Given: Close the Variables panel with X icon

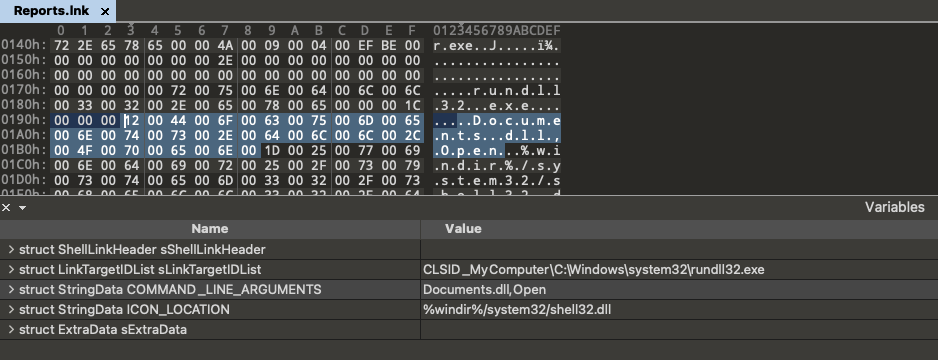Looking at the screenshot, I should click(6, 208).
